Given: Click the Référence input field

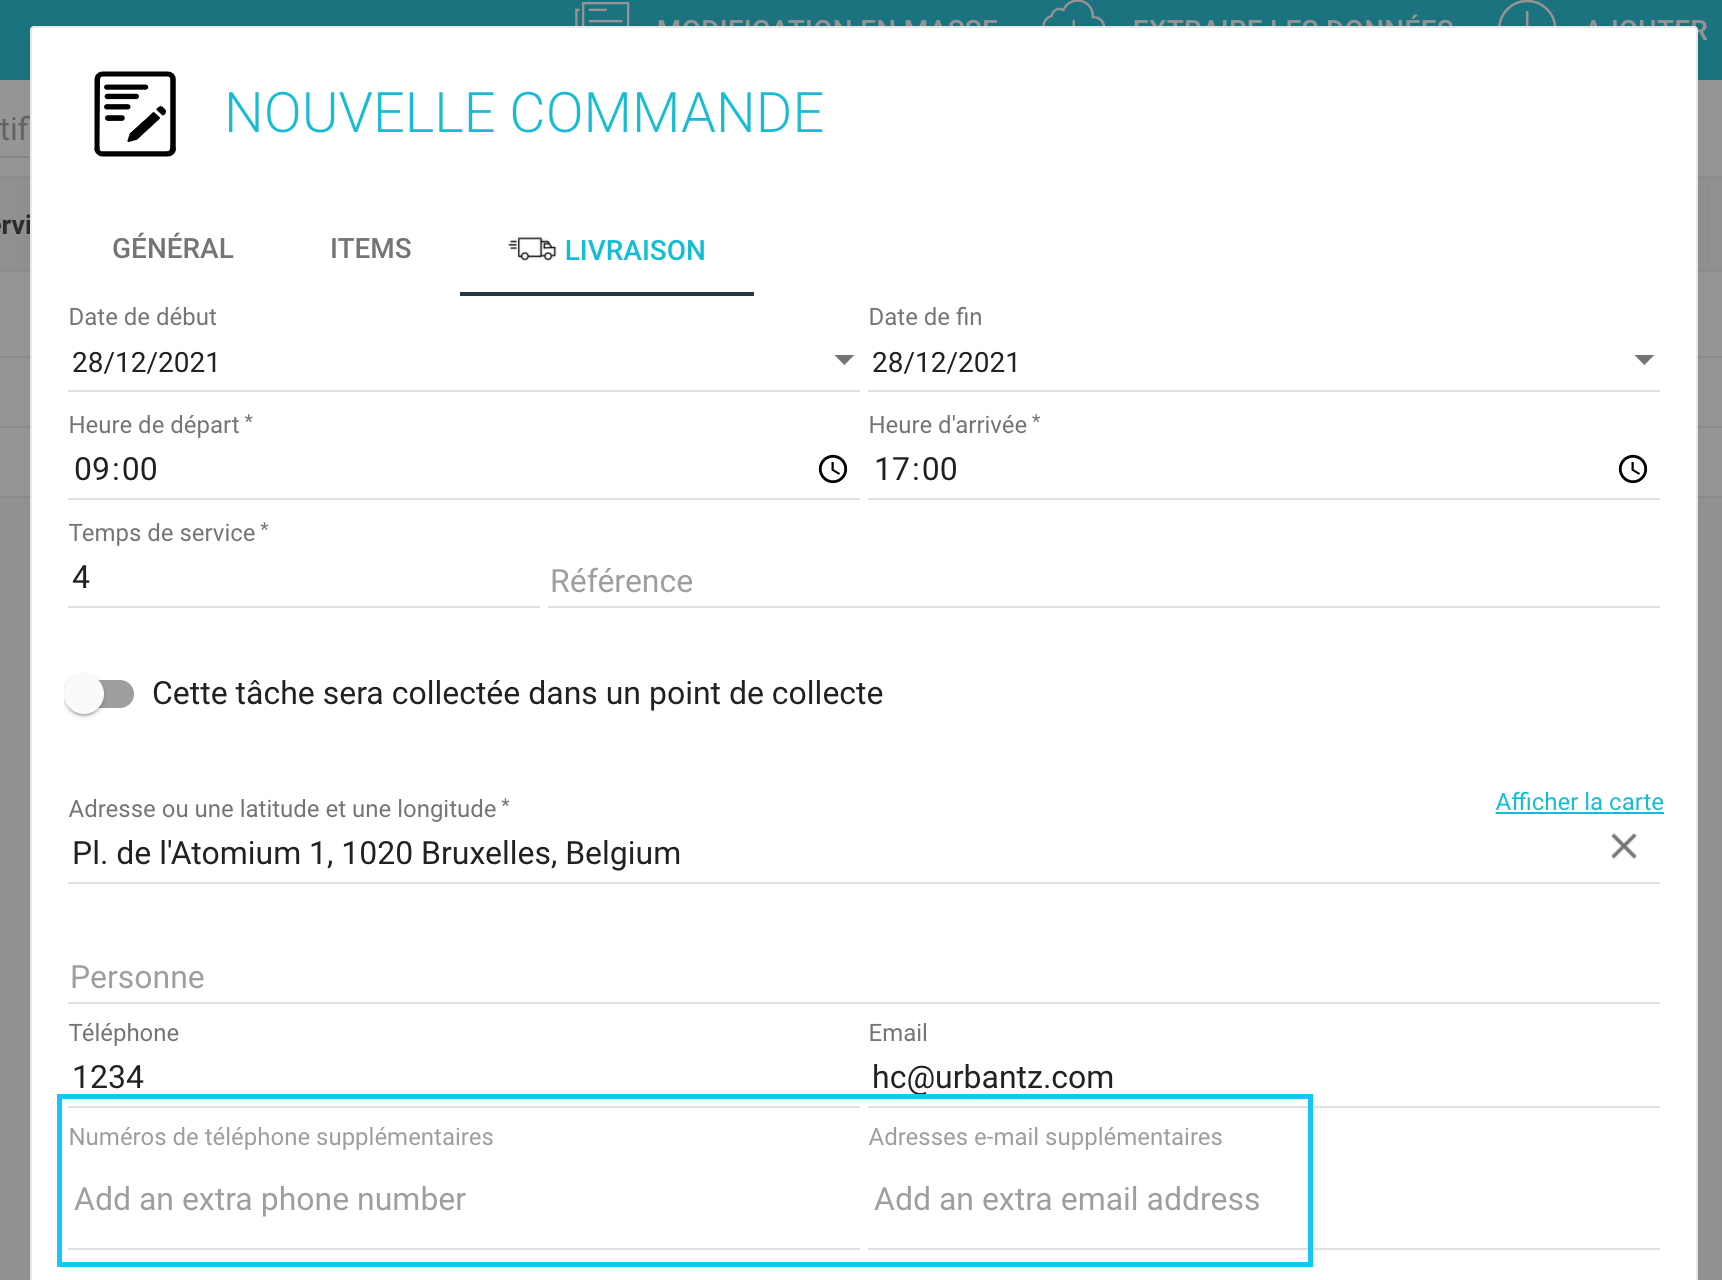Looking at the screenshot, I should coord(1104,581).
